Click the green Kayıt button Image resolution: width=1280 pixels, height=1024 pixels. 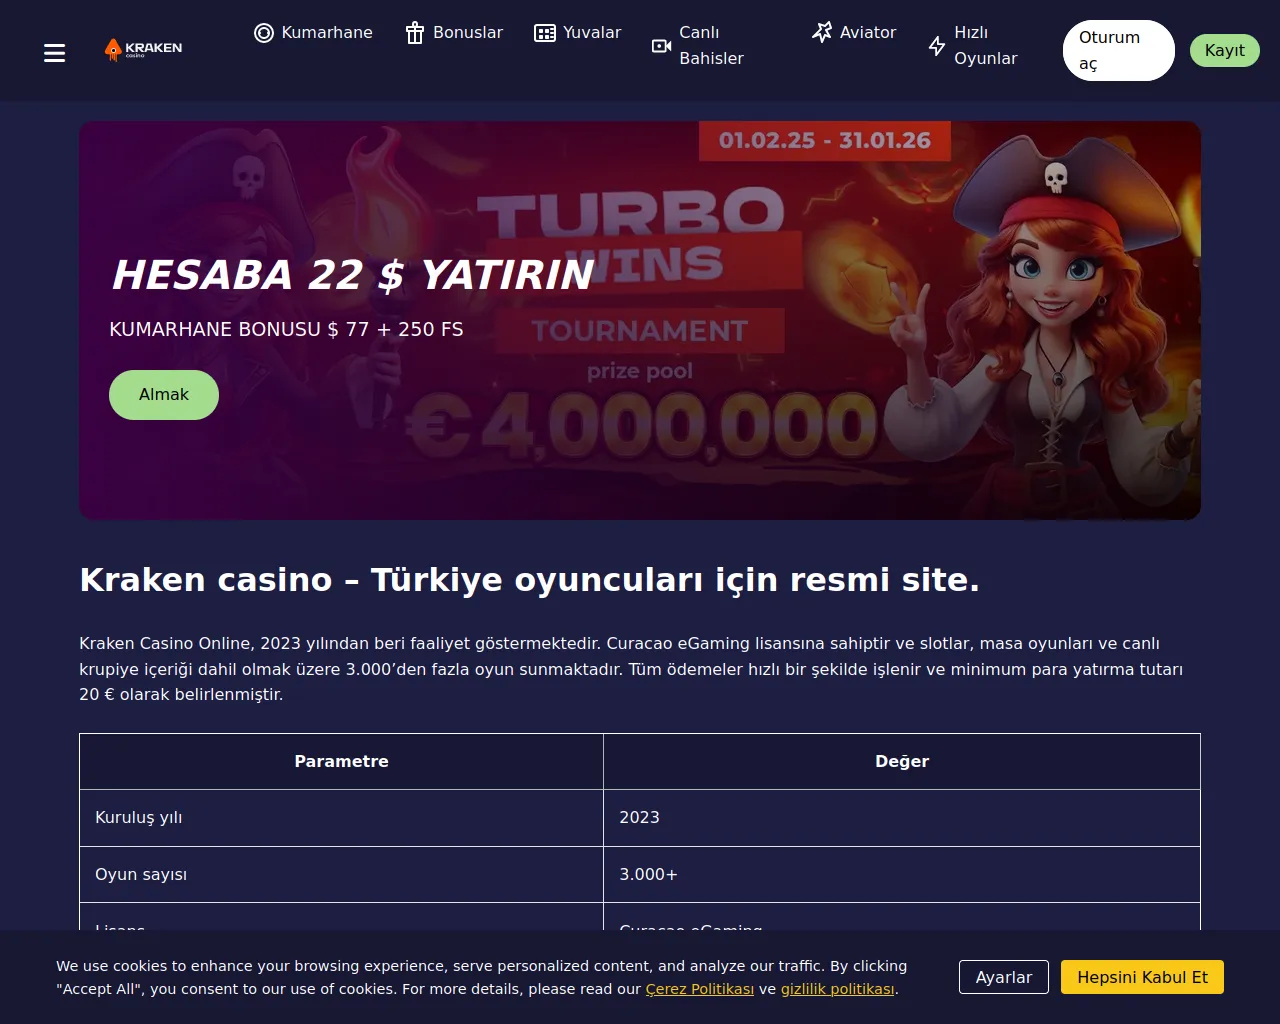click(x=1225, y=51)
